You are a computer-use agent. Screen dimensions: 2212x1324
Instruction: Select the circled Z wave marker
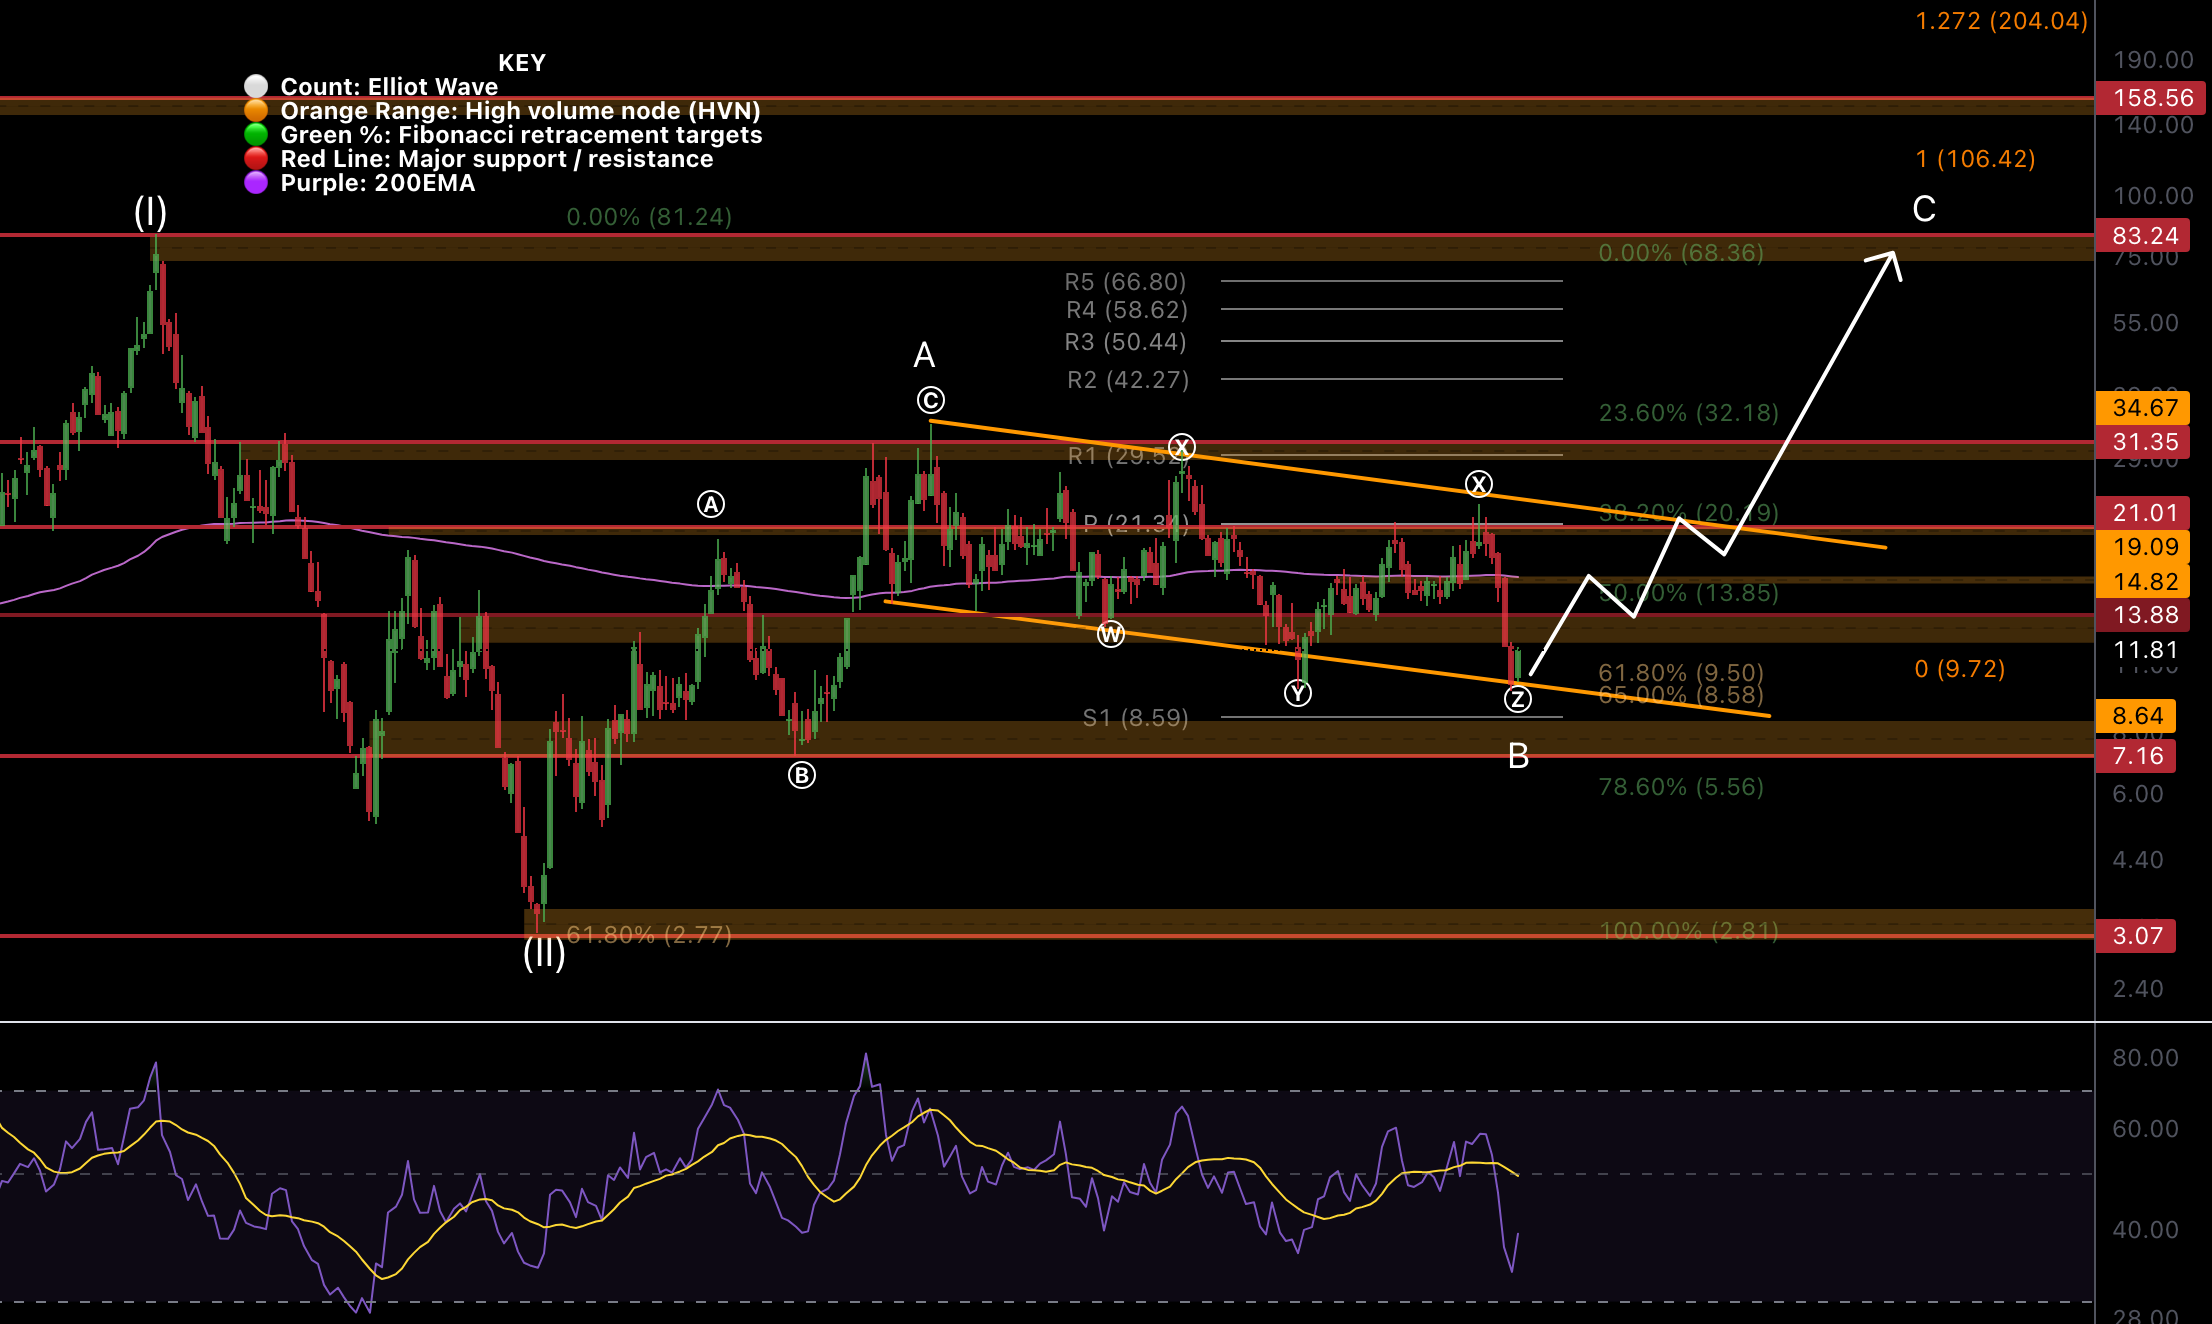1517,698
